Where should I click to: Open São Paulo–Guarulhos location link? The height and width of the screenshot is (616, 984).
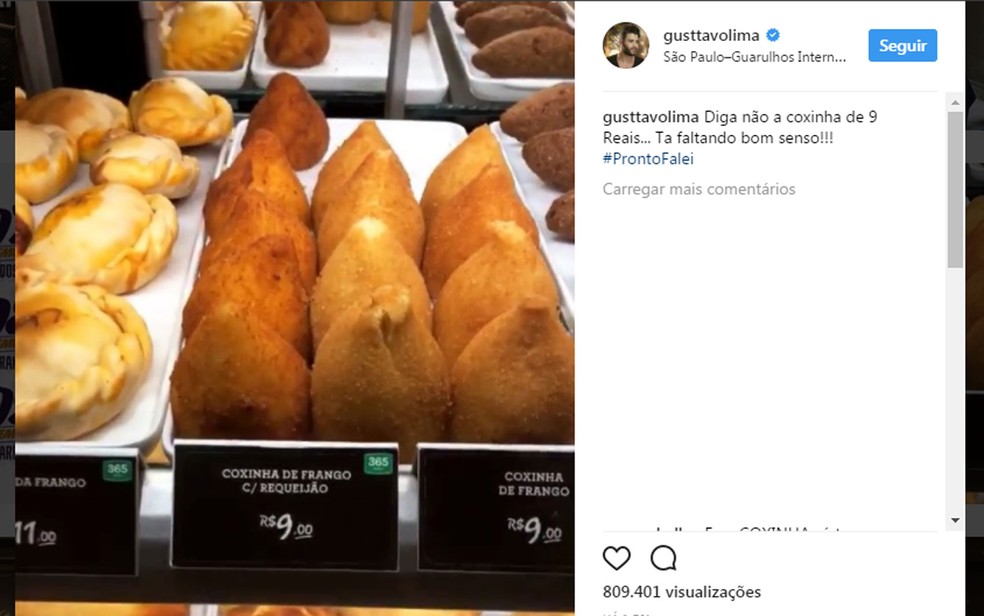pyautogui.click(x=754, y=57)
